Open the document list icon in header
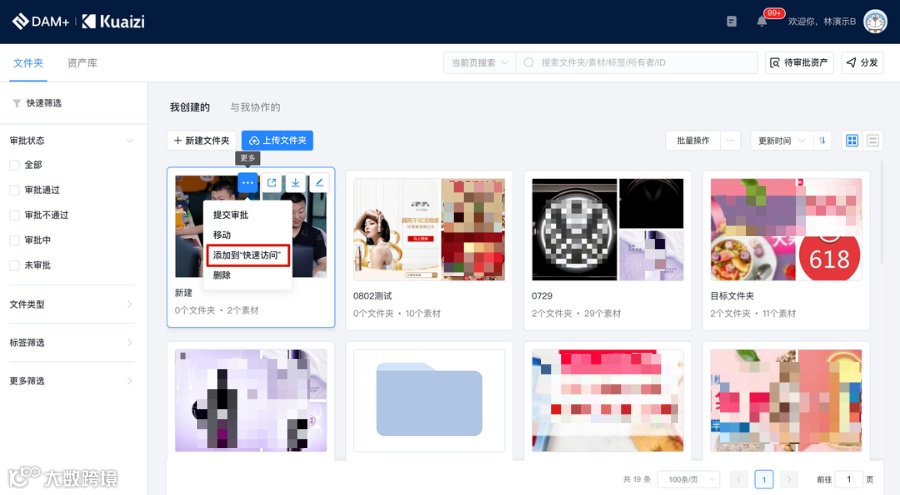This screenshot has width=900, height=495. 731,21
